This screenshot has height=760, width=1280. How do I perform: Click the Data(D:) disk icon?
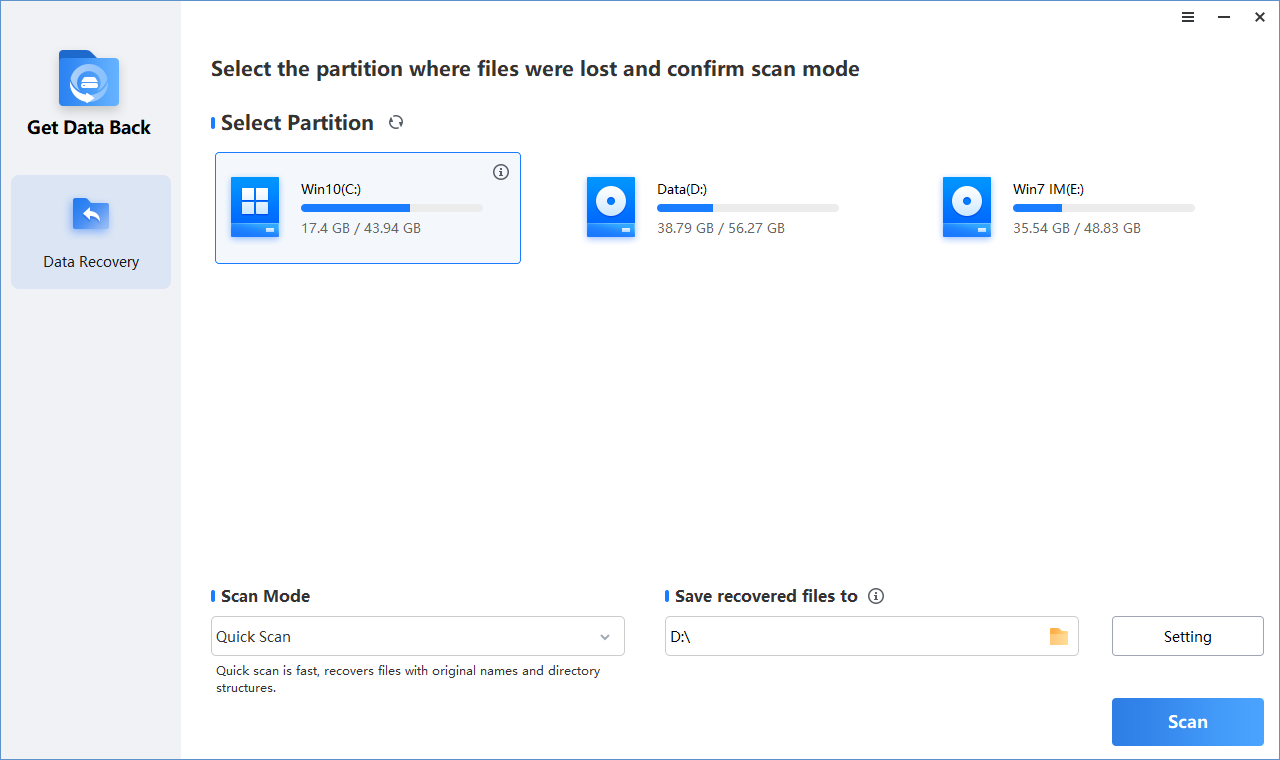[x=611, y=207]
